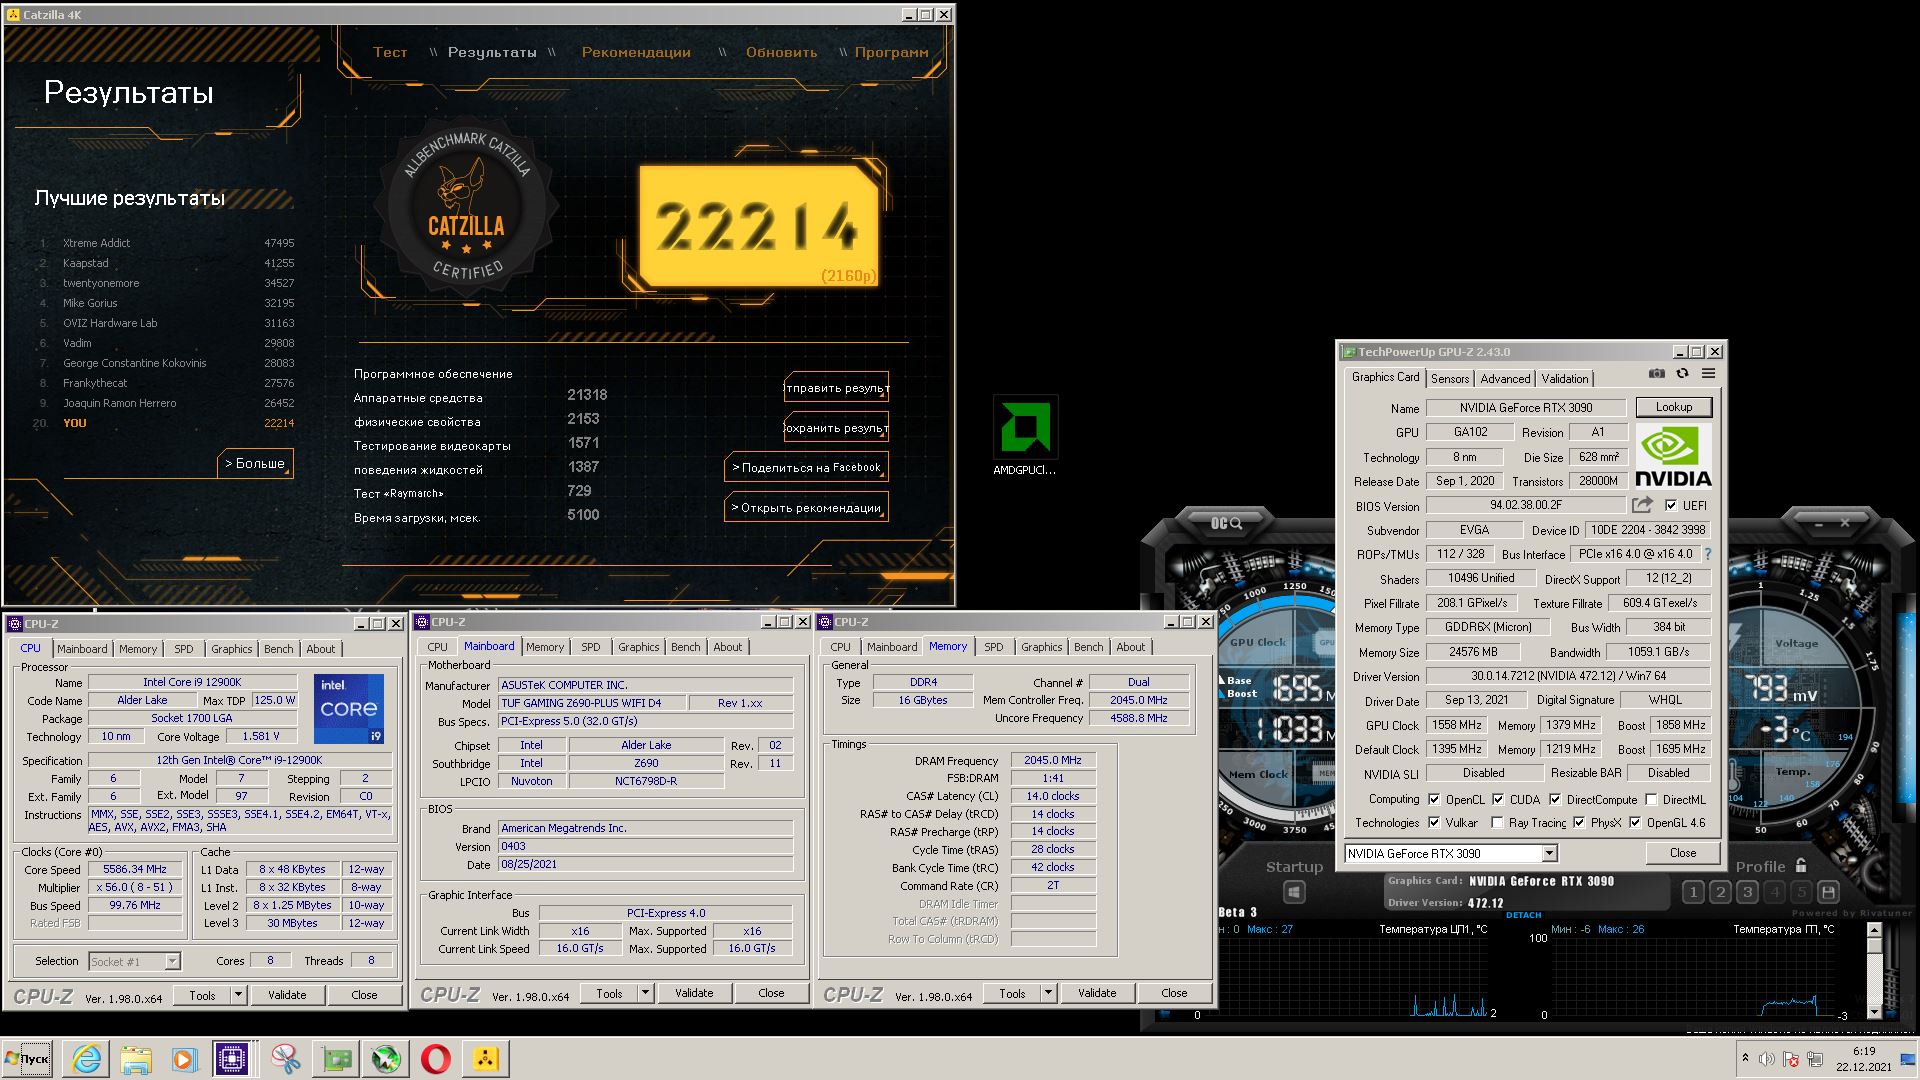Click Afterburner OC Scanner icon
Viewport: 1920px width, 1080px height.
1226,523
